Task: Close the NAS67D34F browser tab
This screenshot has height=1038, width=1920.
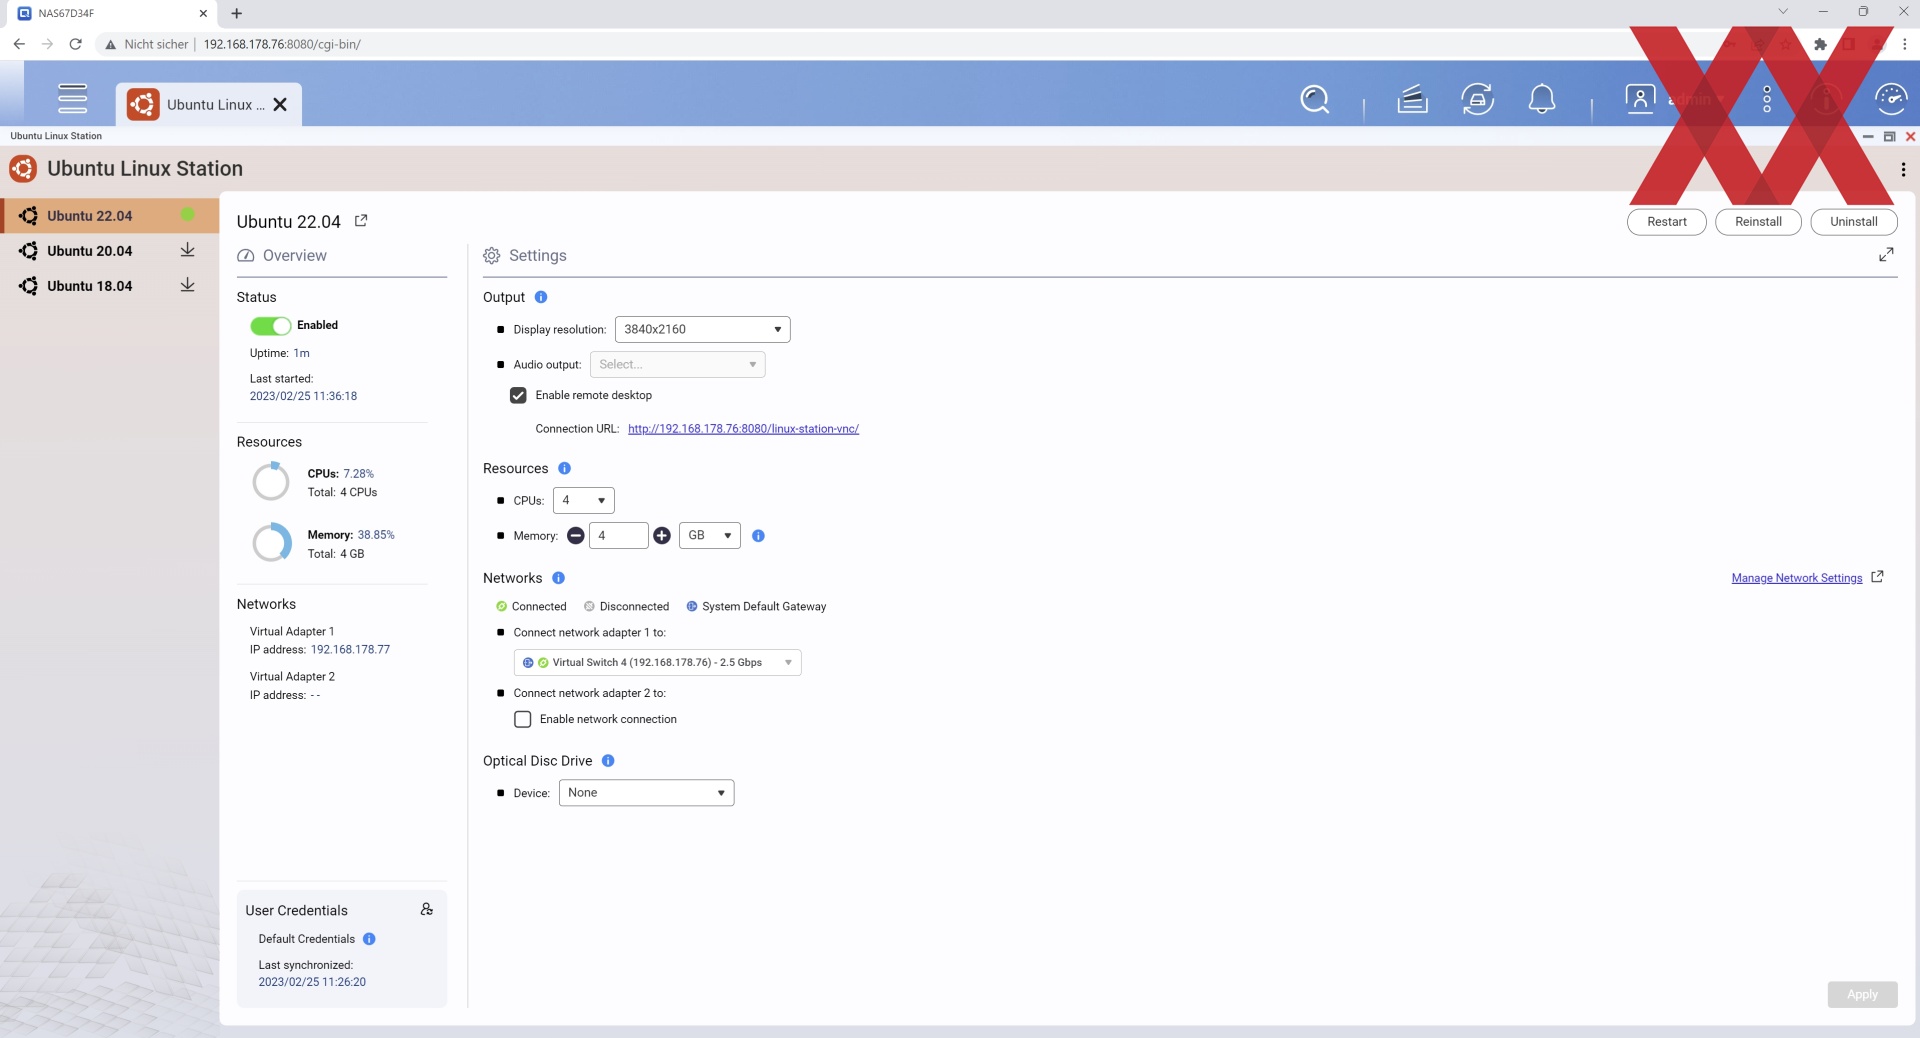Action: click(203, 14)
